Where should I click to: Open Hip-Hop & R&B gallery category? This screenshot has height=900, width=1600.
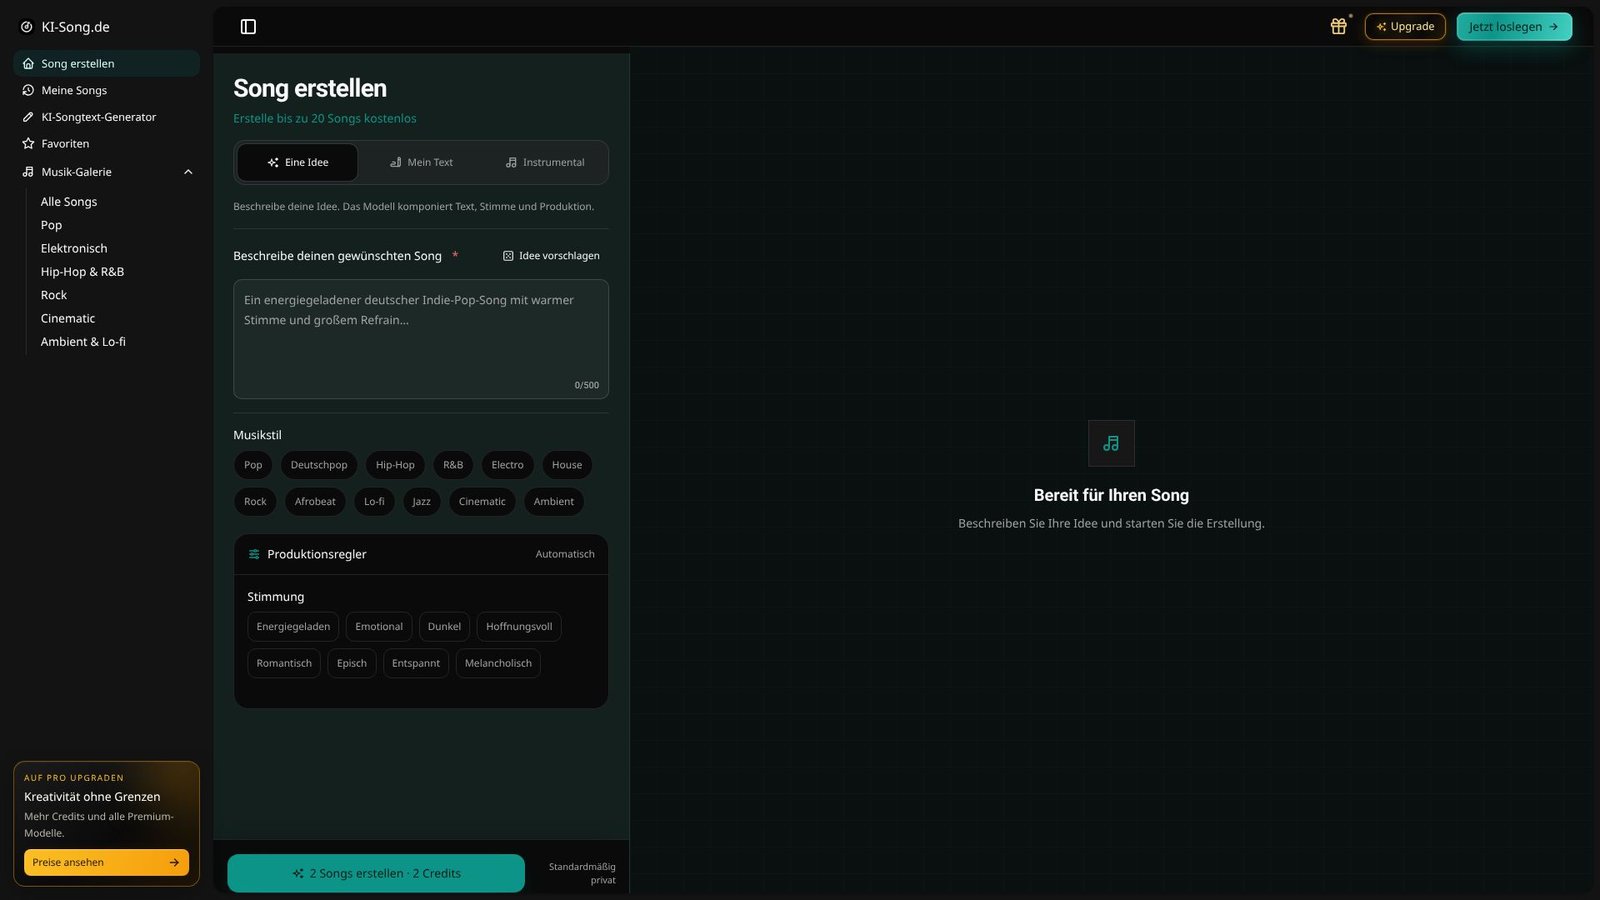click(x=82, y=272)
